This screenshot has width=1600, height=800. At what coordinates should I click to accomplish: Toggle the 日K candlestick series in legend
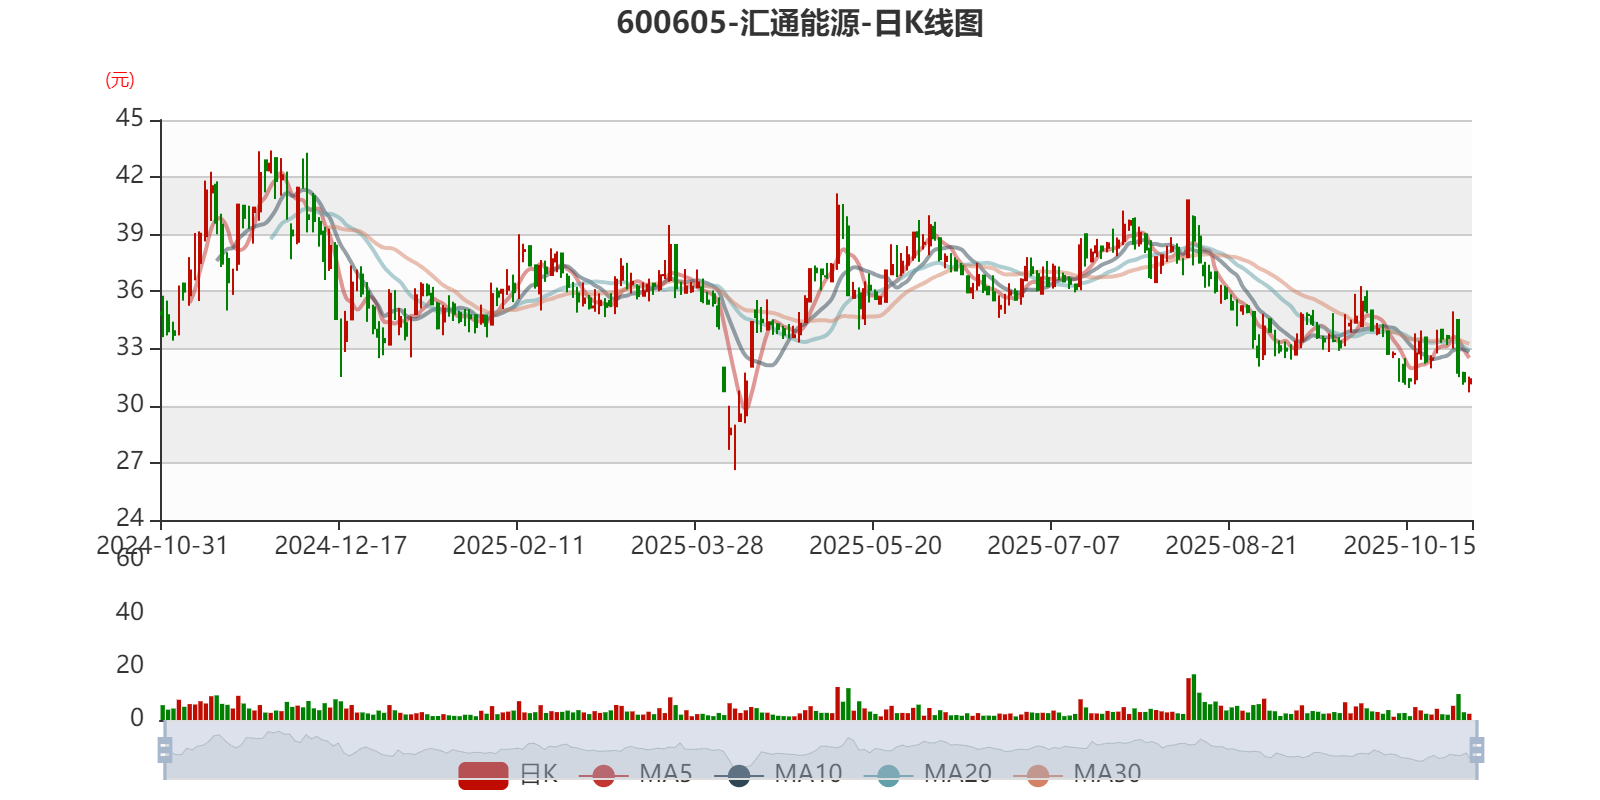point(508,774)
